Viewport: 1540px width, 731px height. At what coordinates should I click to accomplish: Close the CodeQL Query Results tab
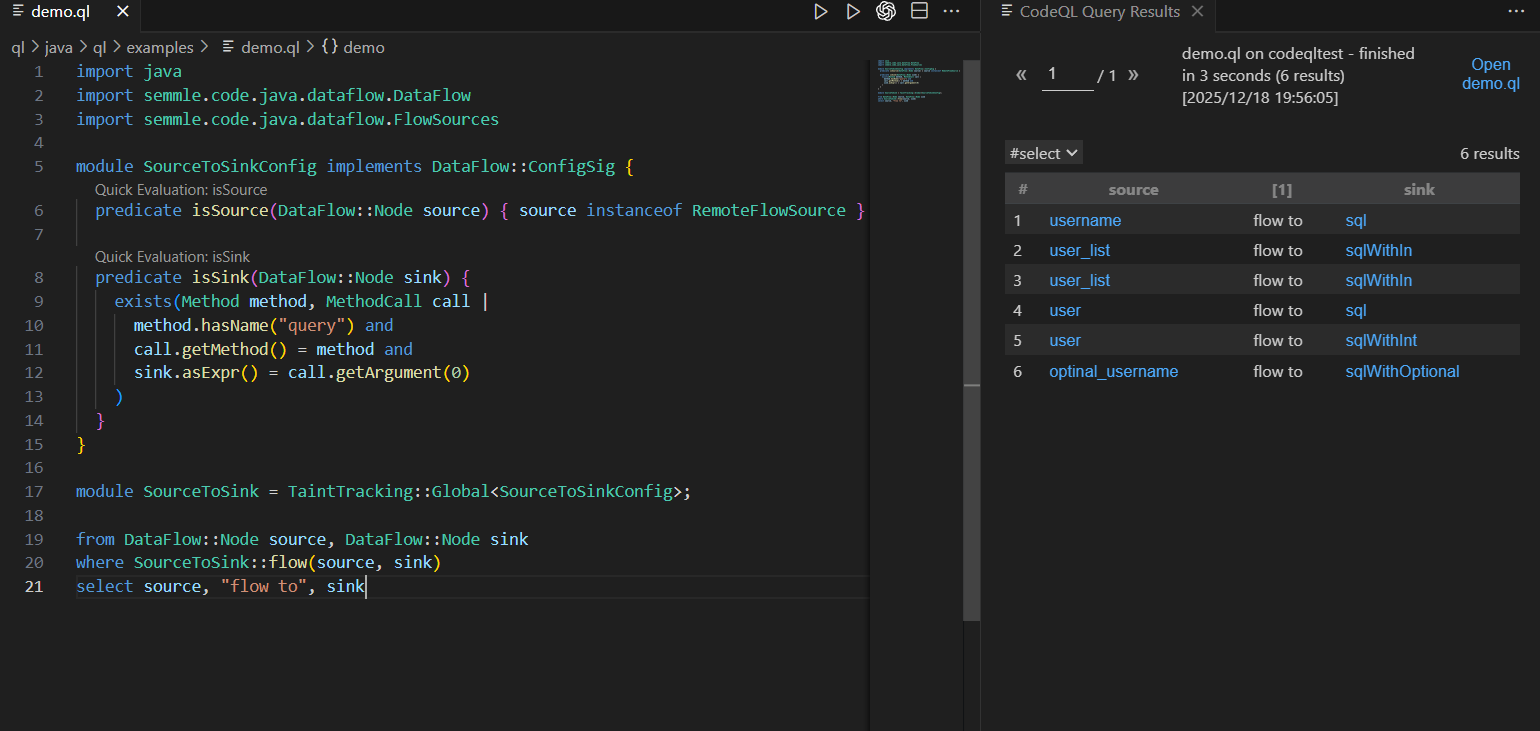coord(1198,12)
